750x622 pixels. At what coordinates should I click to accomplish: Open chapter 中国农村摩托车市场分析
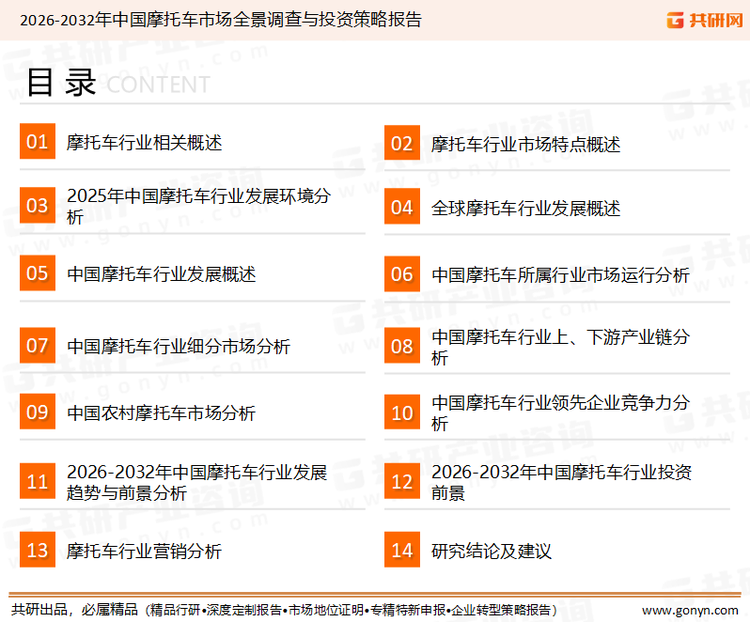point(161,412)
